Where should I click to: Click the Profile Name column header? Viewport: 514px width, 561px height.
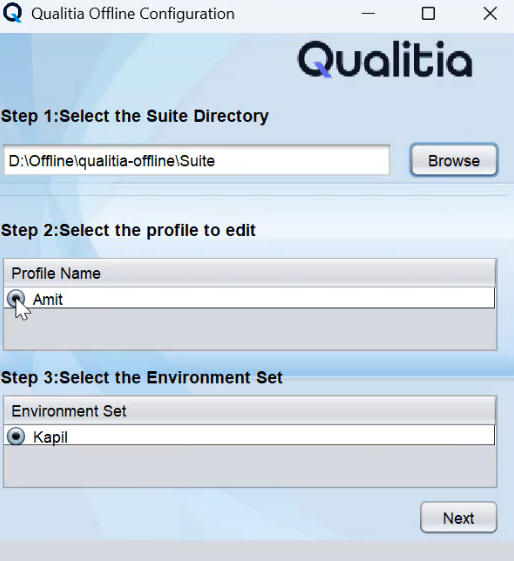pyautogui.click(x=250, y=273)
